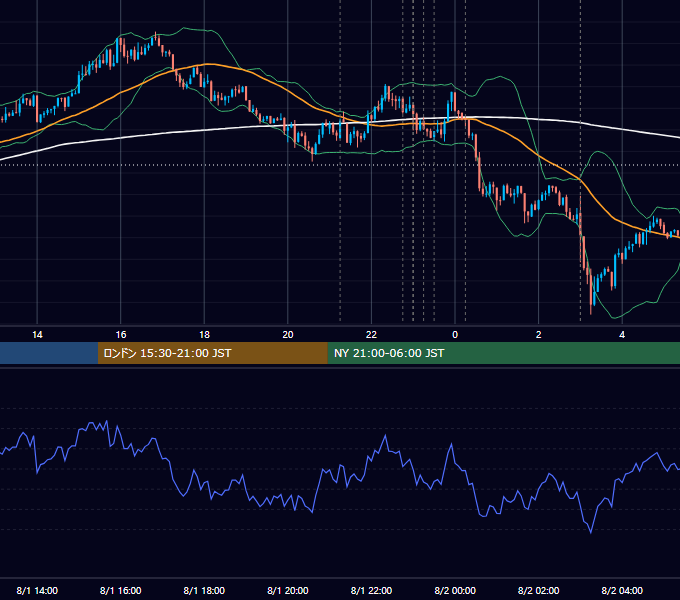This screenshot has height=600, width=680.
Task: Click the 8/1 14:00 label on oscillator axis
Action: click(37, 590)
